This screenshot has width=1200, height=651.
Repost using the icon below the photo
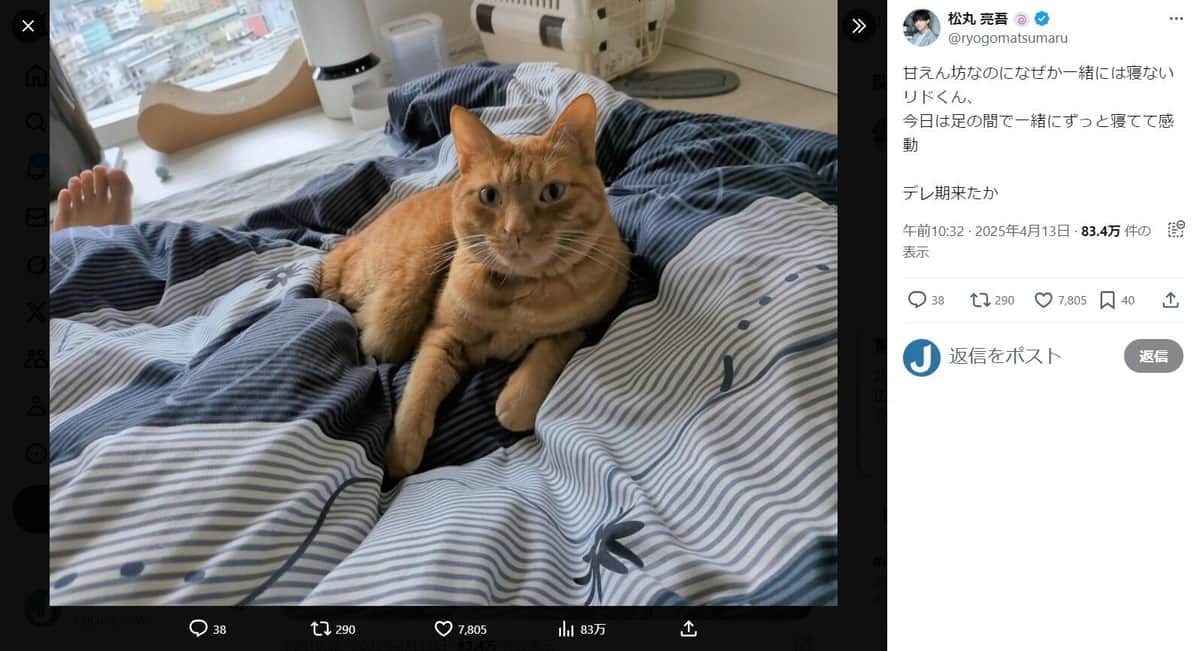pyautogui.click(x=321, y=629)
